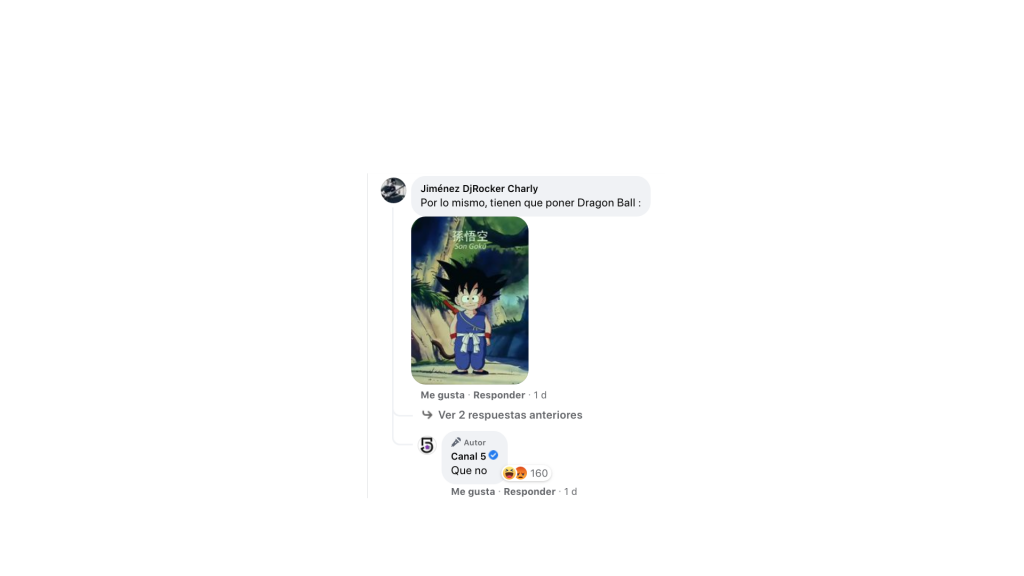Like Canal 5's Que no reply
Screen dimensions: 1024x576
click(473, 492)
